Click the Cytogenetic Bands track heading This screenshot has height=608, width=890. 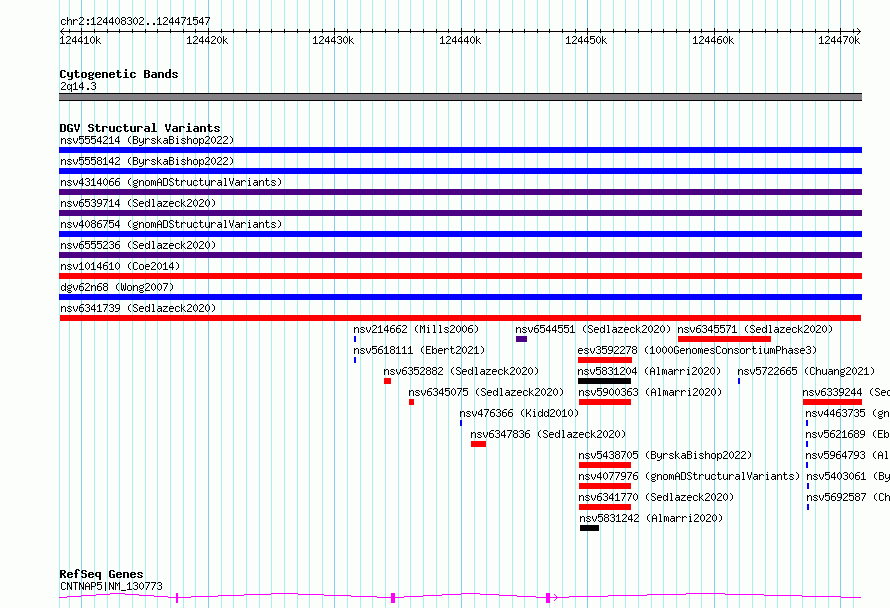coord(119,74)
